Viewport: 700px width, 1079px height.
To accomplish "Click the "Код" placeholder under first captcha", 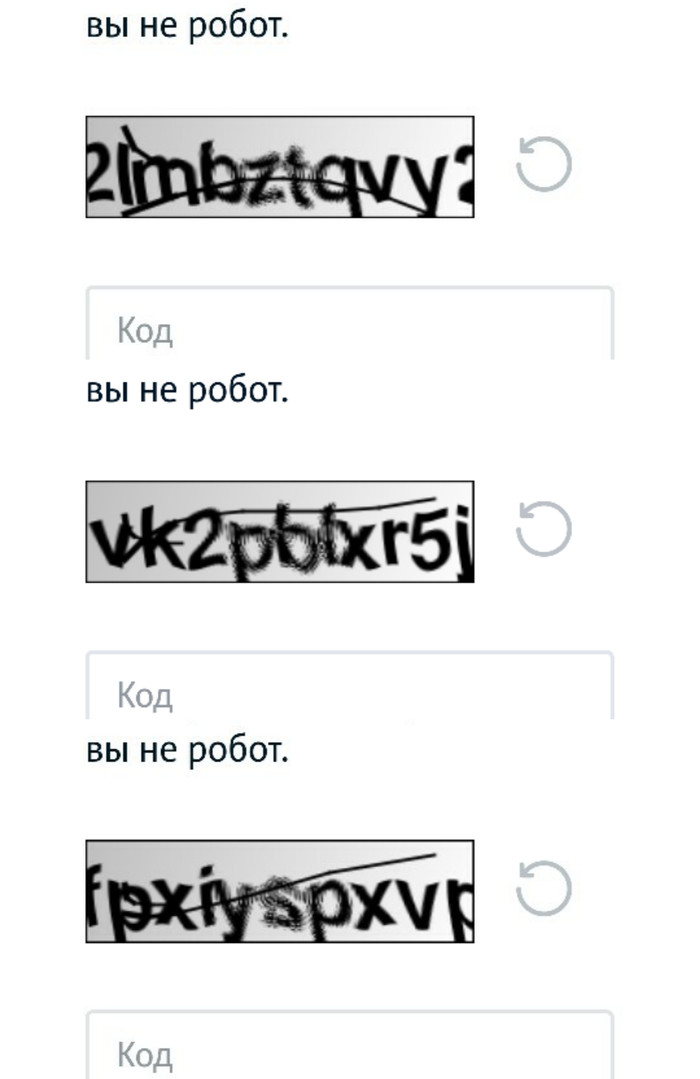I will pyautogui.click(x=145, y=331).
